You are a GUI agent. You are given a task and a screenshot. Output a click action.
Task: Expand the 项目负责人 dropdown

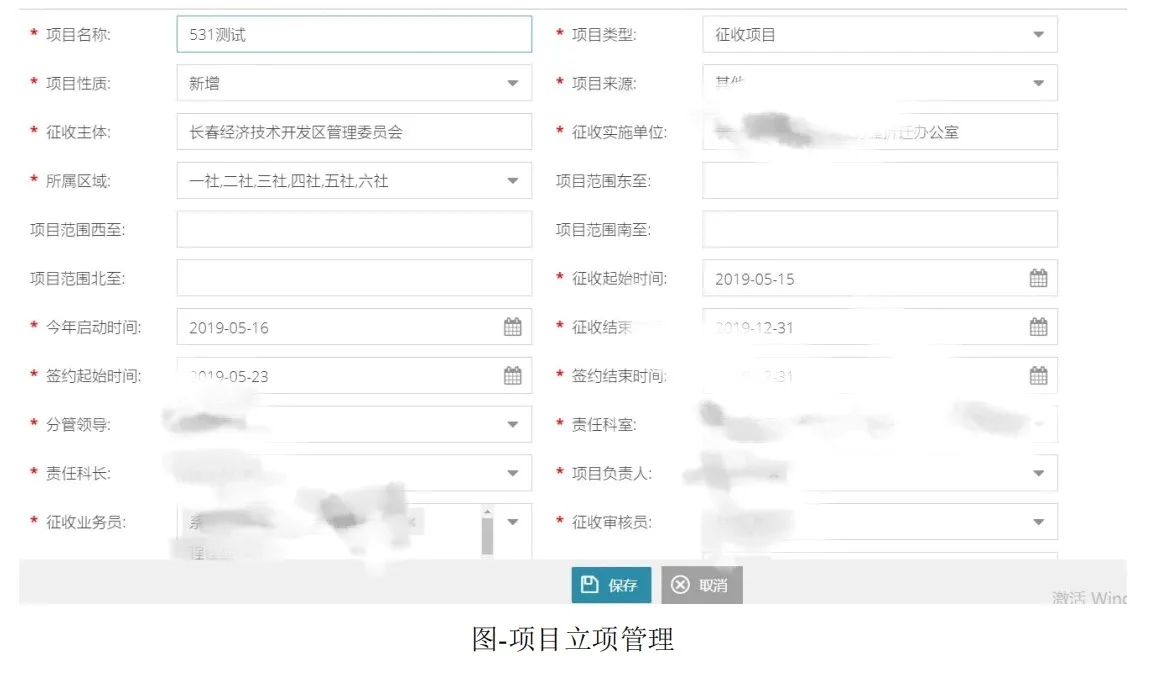point(1040,472)
